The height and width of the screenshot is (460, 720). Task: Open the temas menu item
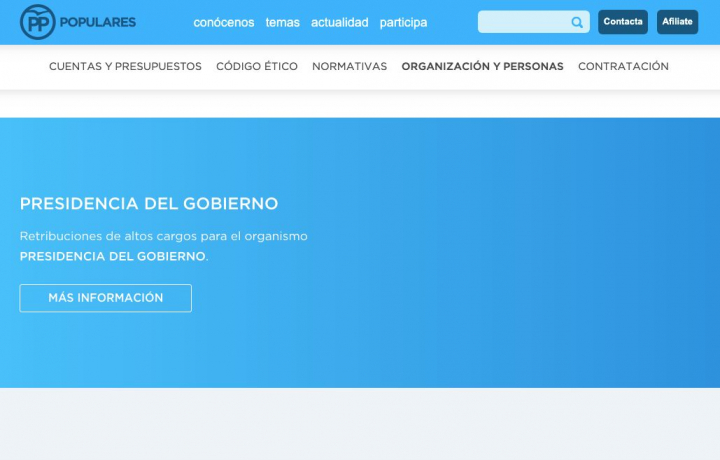pos(282,22)
